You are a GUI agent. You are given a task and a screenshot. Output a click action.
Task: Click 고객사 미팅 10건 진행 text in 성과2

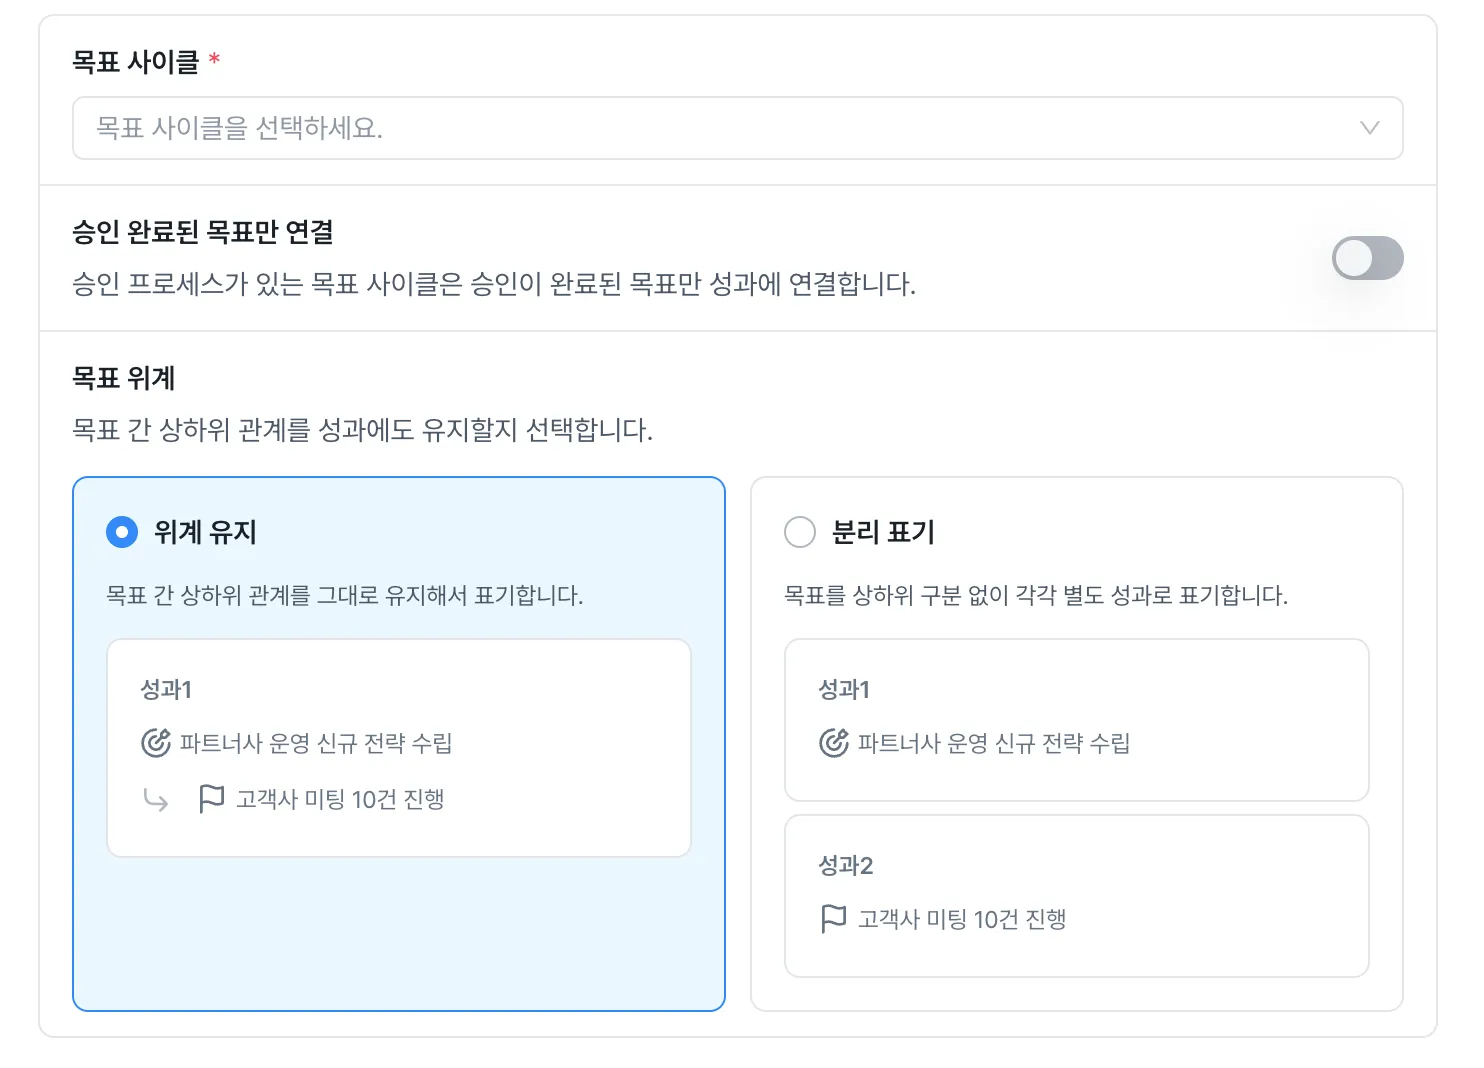(962, 919)
